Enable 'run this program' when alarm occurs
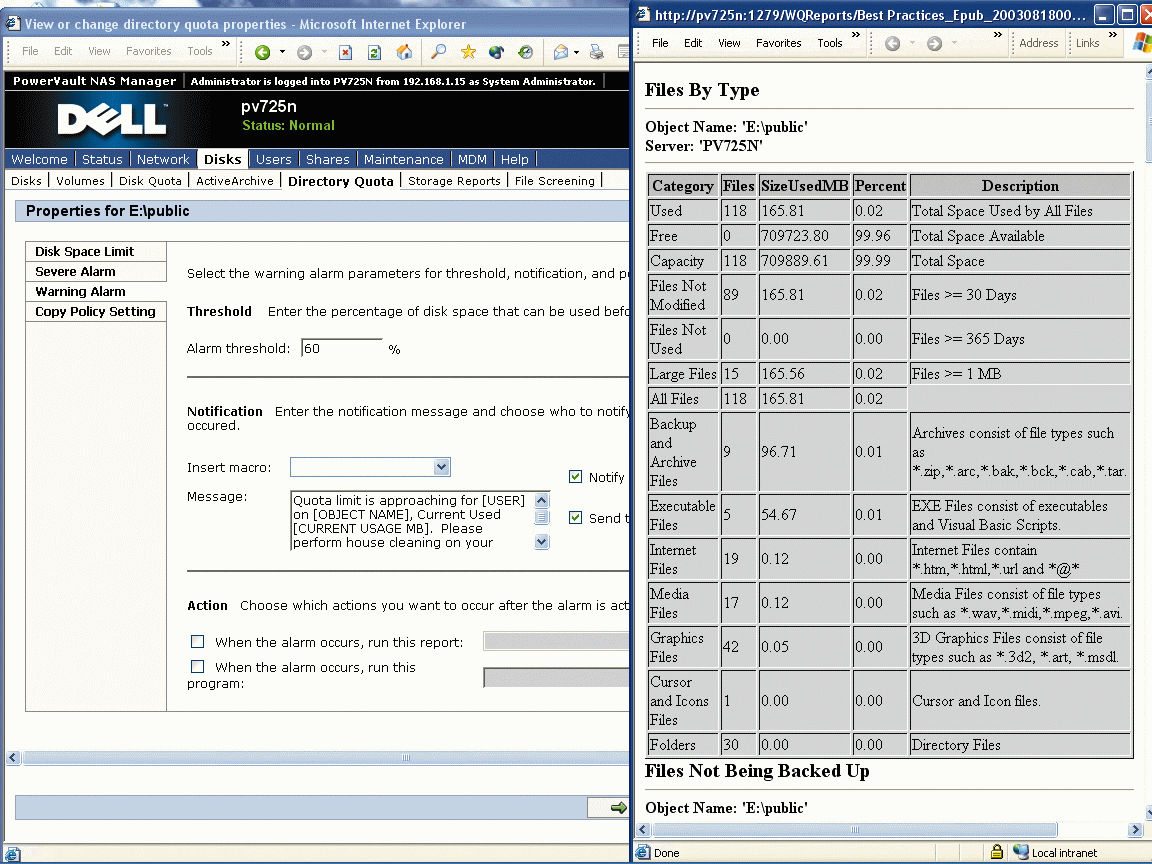The image size is (1152, 864). (198, 667)
